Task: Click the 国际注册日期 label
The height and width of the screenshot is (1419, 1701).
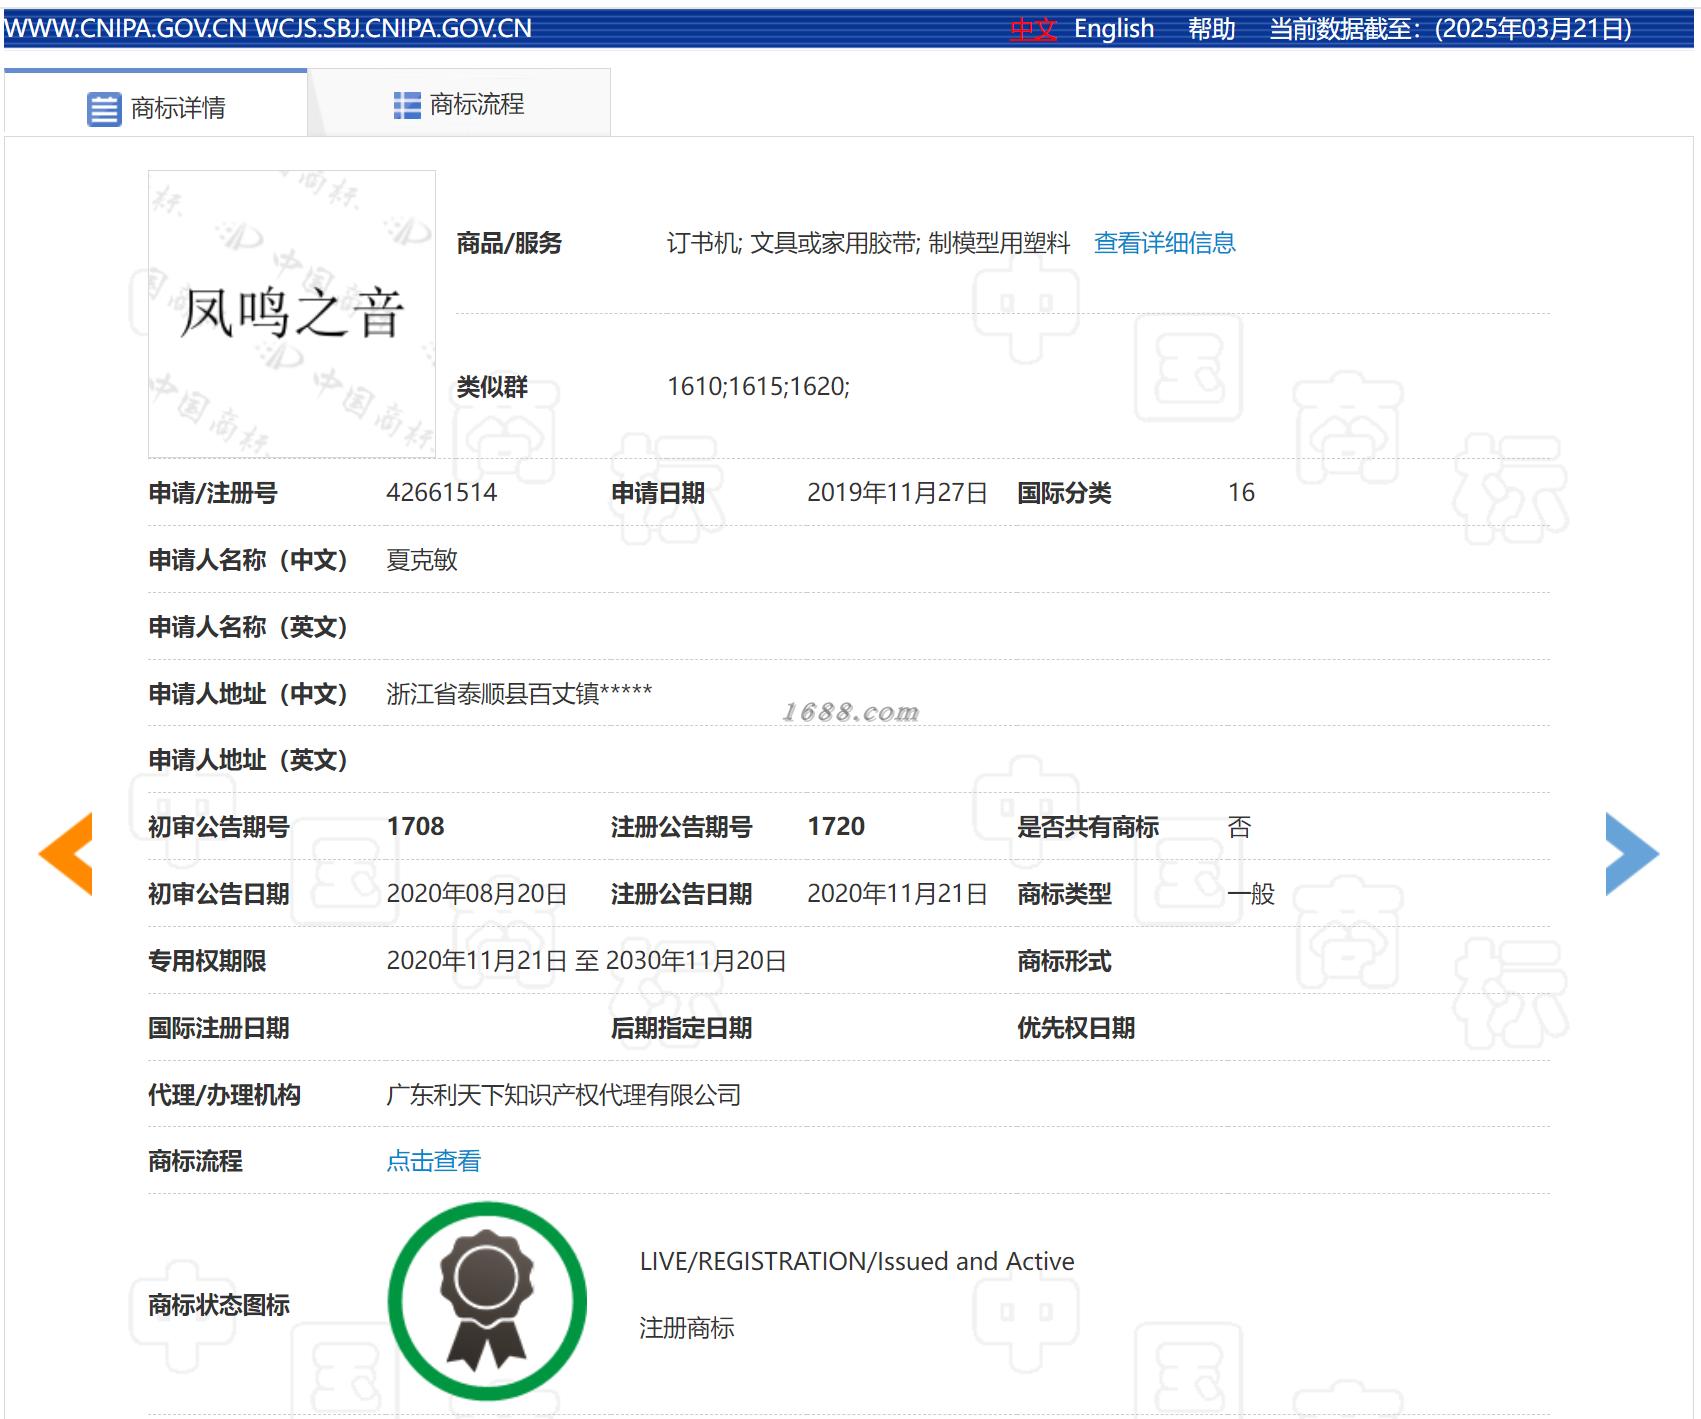Action: pos(219,1028)
